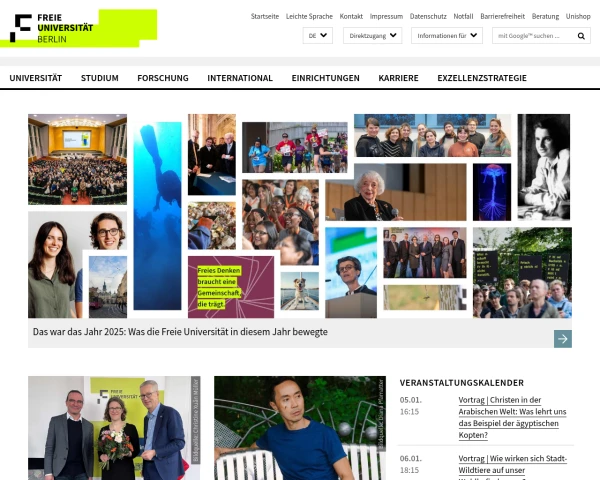Open the Christen in der Arabischen Welt lecture
The width and height of the screenshot is (600, 480).
point(512,418)
